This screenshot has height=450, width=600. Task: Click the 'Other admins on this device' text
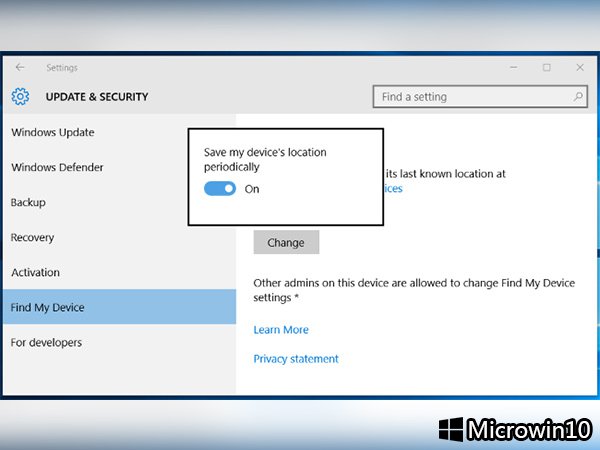pyautogui.click(x=414, y=290)
